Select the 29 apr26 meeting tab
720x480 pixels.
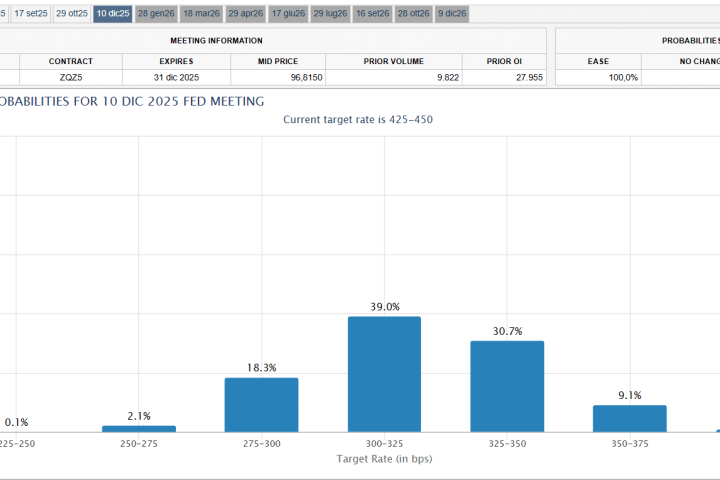click(244, 14)
